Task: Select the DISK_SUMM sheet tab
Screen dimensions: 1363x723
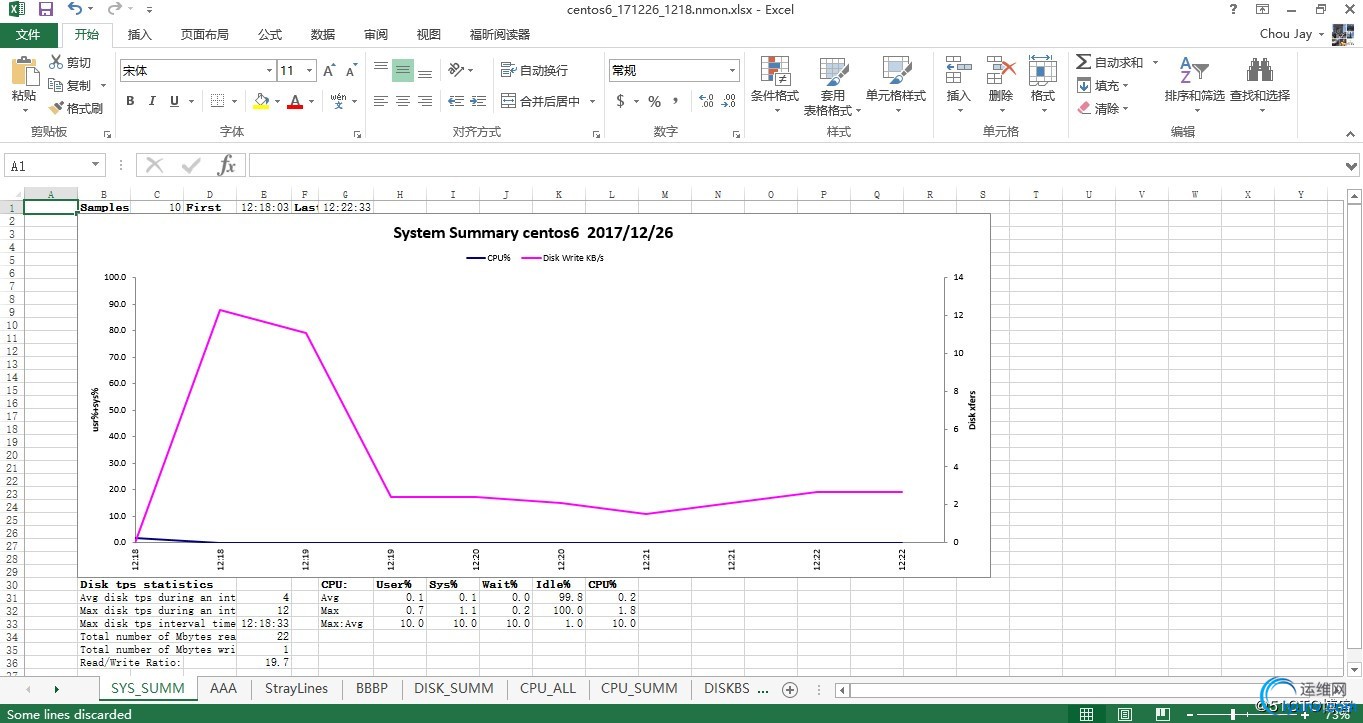Action: (454, 688)
